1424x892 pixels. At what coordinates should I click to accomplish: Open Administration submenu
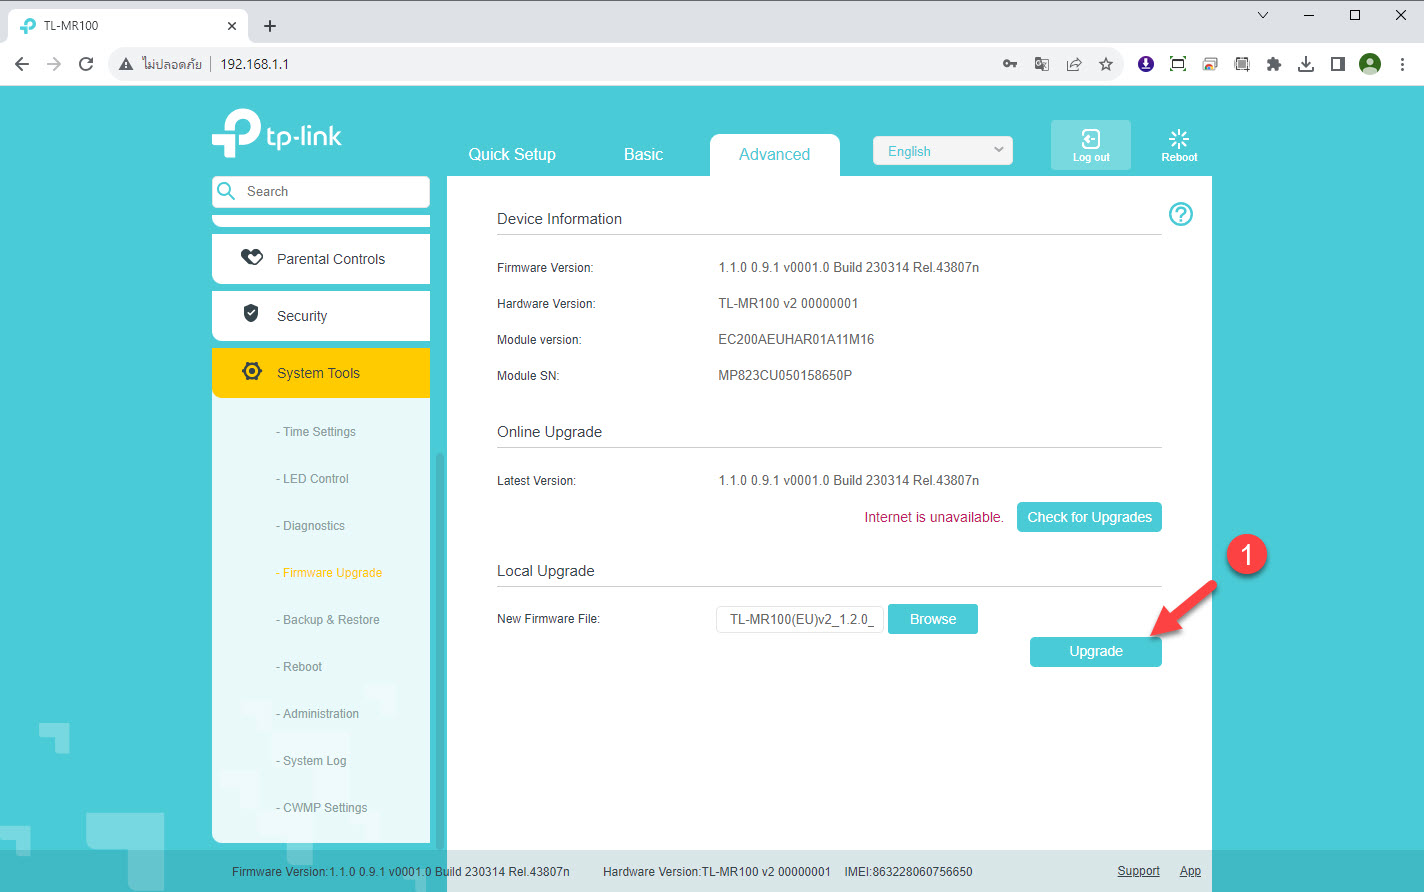pyautogui.click(x=317, y=714)
